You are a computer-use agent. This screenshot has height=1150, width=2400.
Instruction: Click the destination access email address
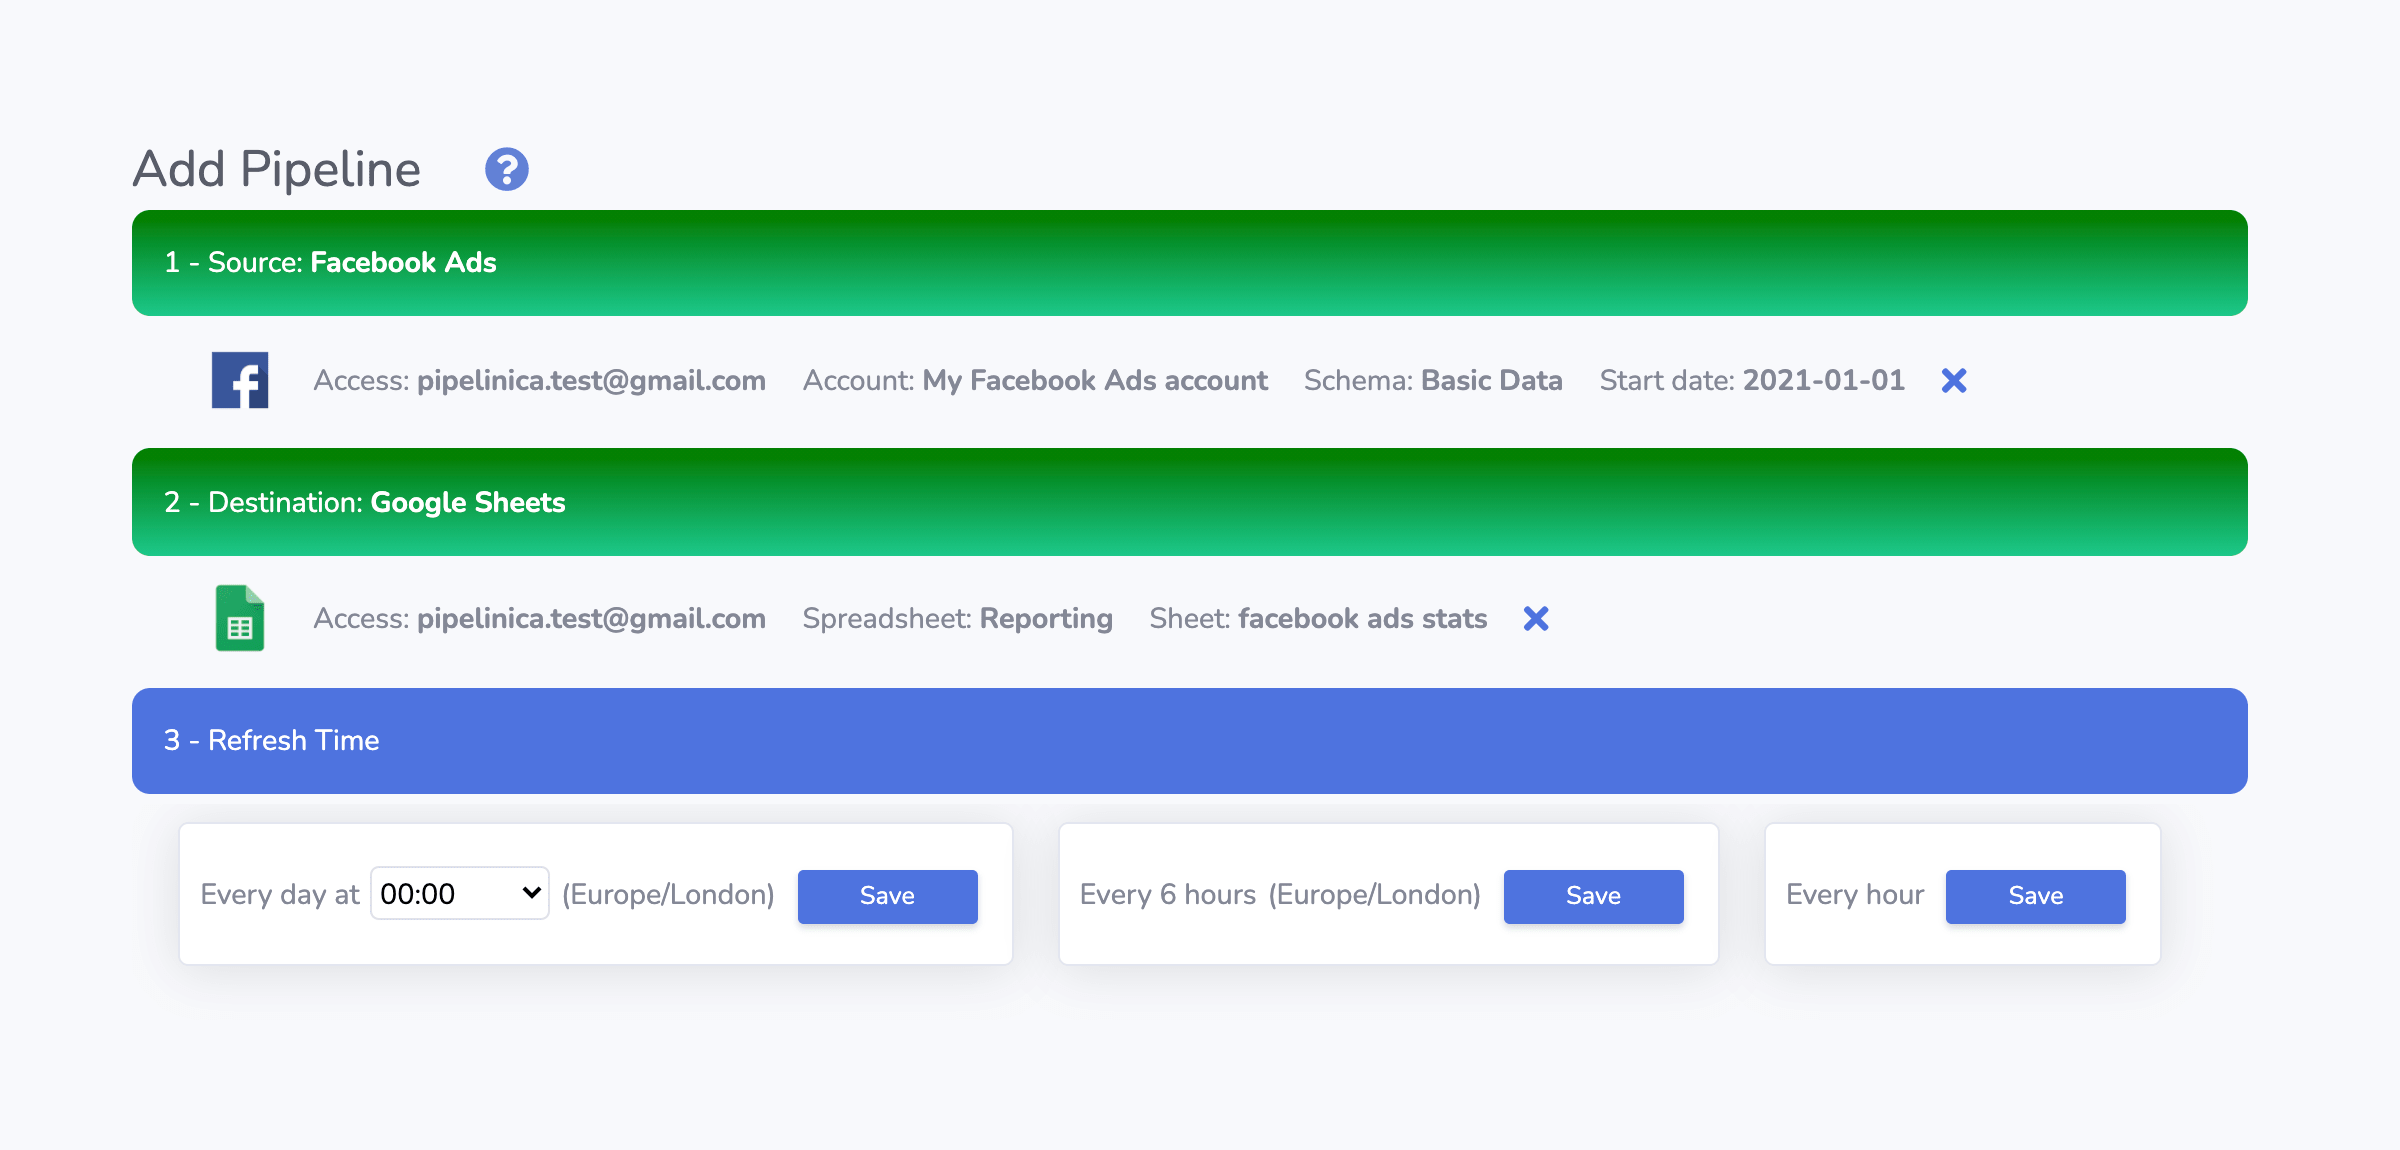(590, 618)
